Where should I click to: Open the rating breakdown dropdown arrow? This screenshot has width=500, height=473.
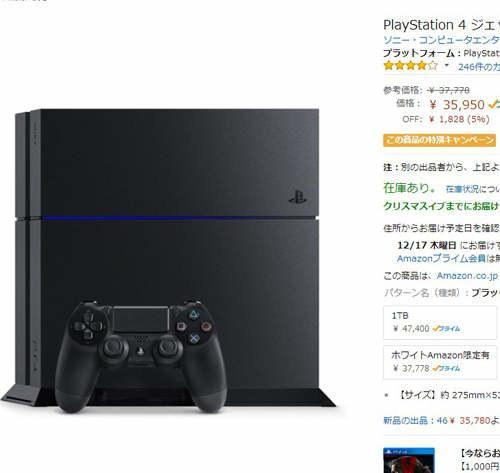coord(447,65)
